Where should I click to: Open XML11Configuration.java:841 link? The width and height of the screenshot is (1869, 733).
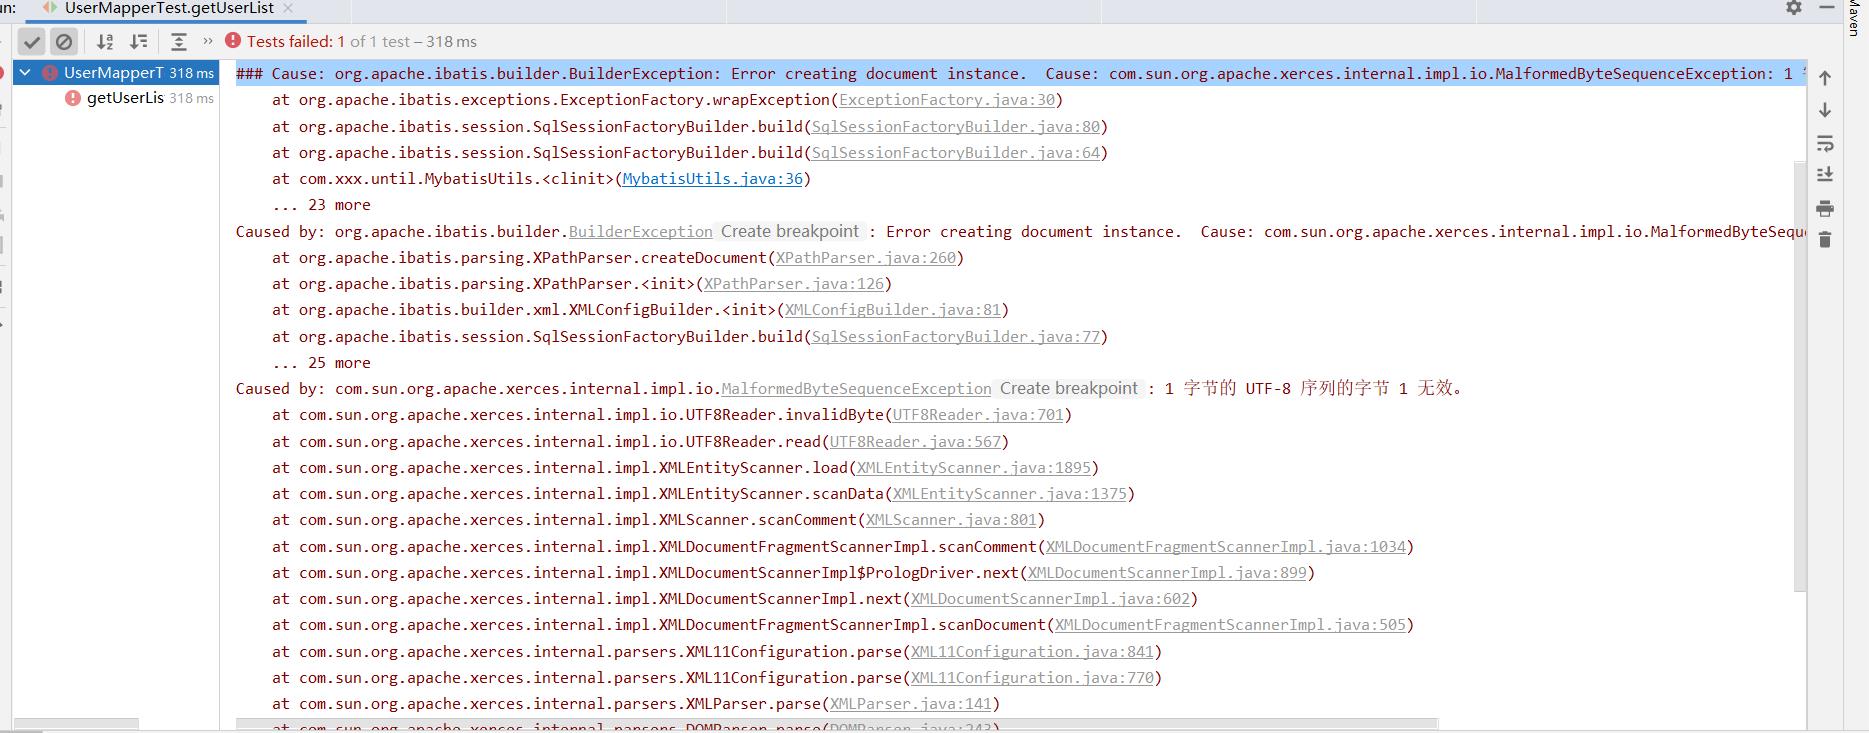click(x=1032, y=652)
